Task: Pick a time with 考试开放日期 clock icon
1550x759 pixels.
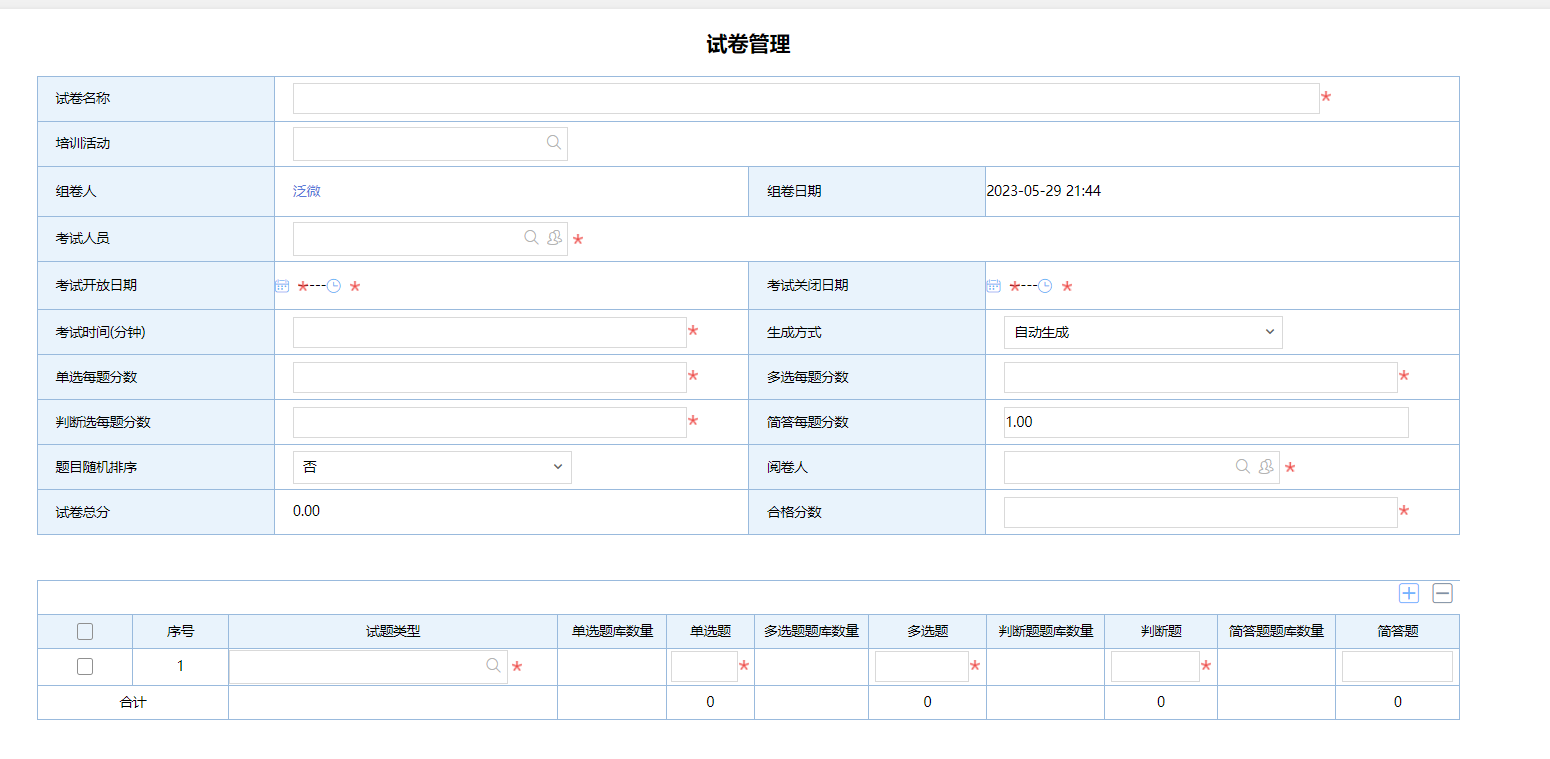Action: tap(334, 286)
